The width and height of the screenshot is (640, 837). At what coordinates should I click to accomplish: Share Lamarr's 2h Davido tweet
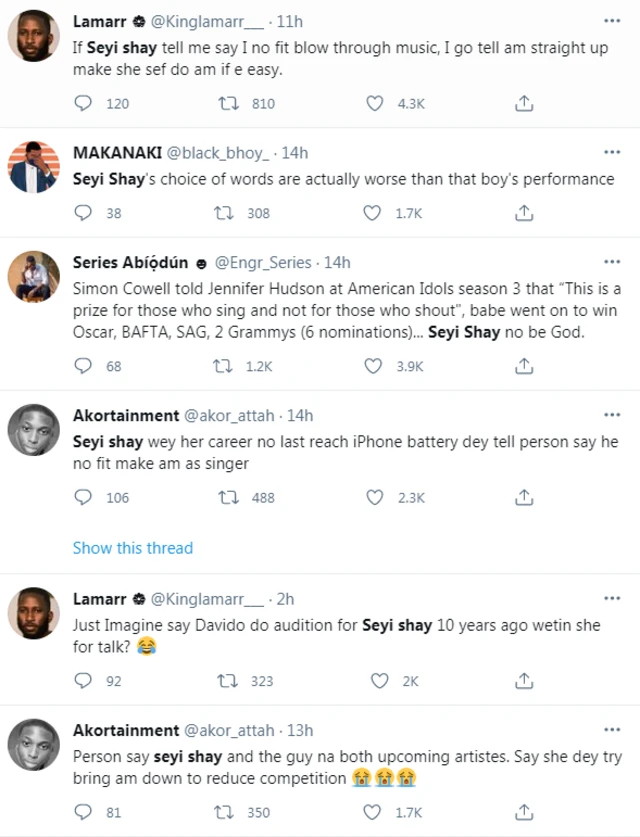tap(523, 681)
